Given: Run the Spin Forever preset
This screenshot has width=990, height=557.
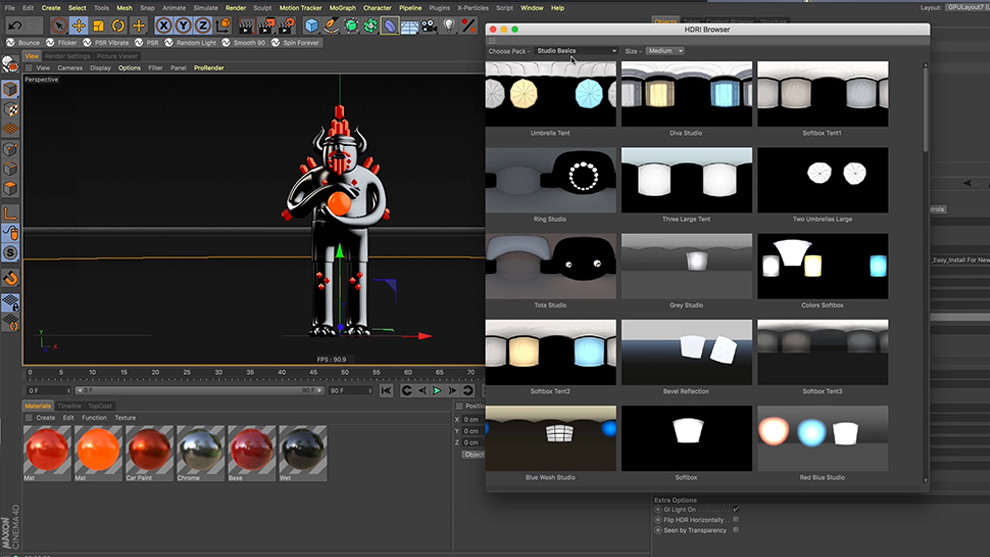Looking at the screenshot, I should tap(295, 43).
